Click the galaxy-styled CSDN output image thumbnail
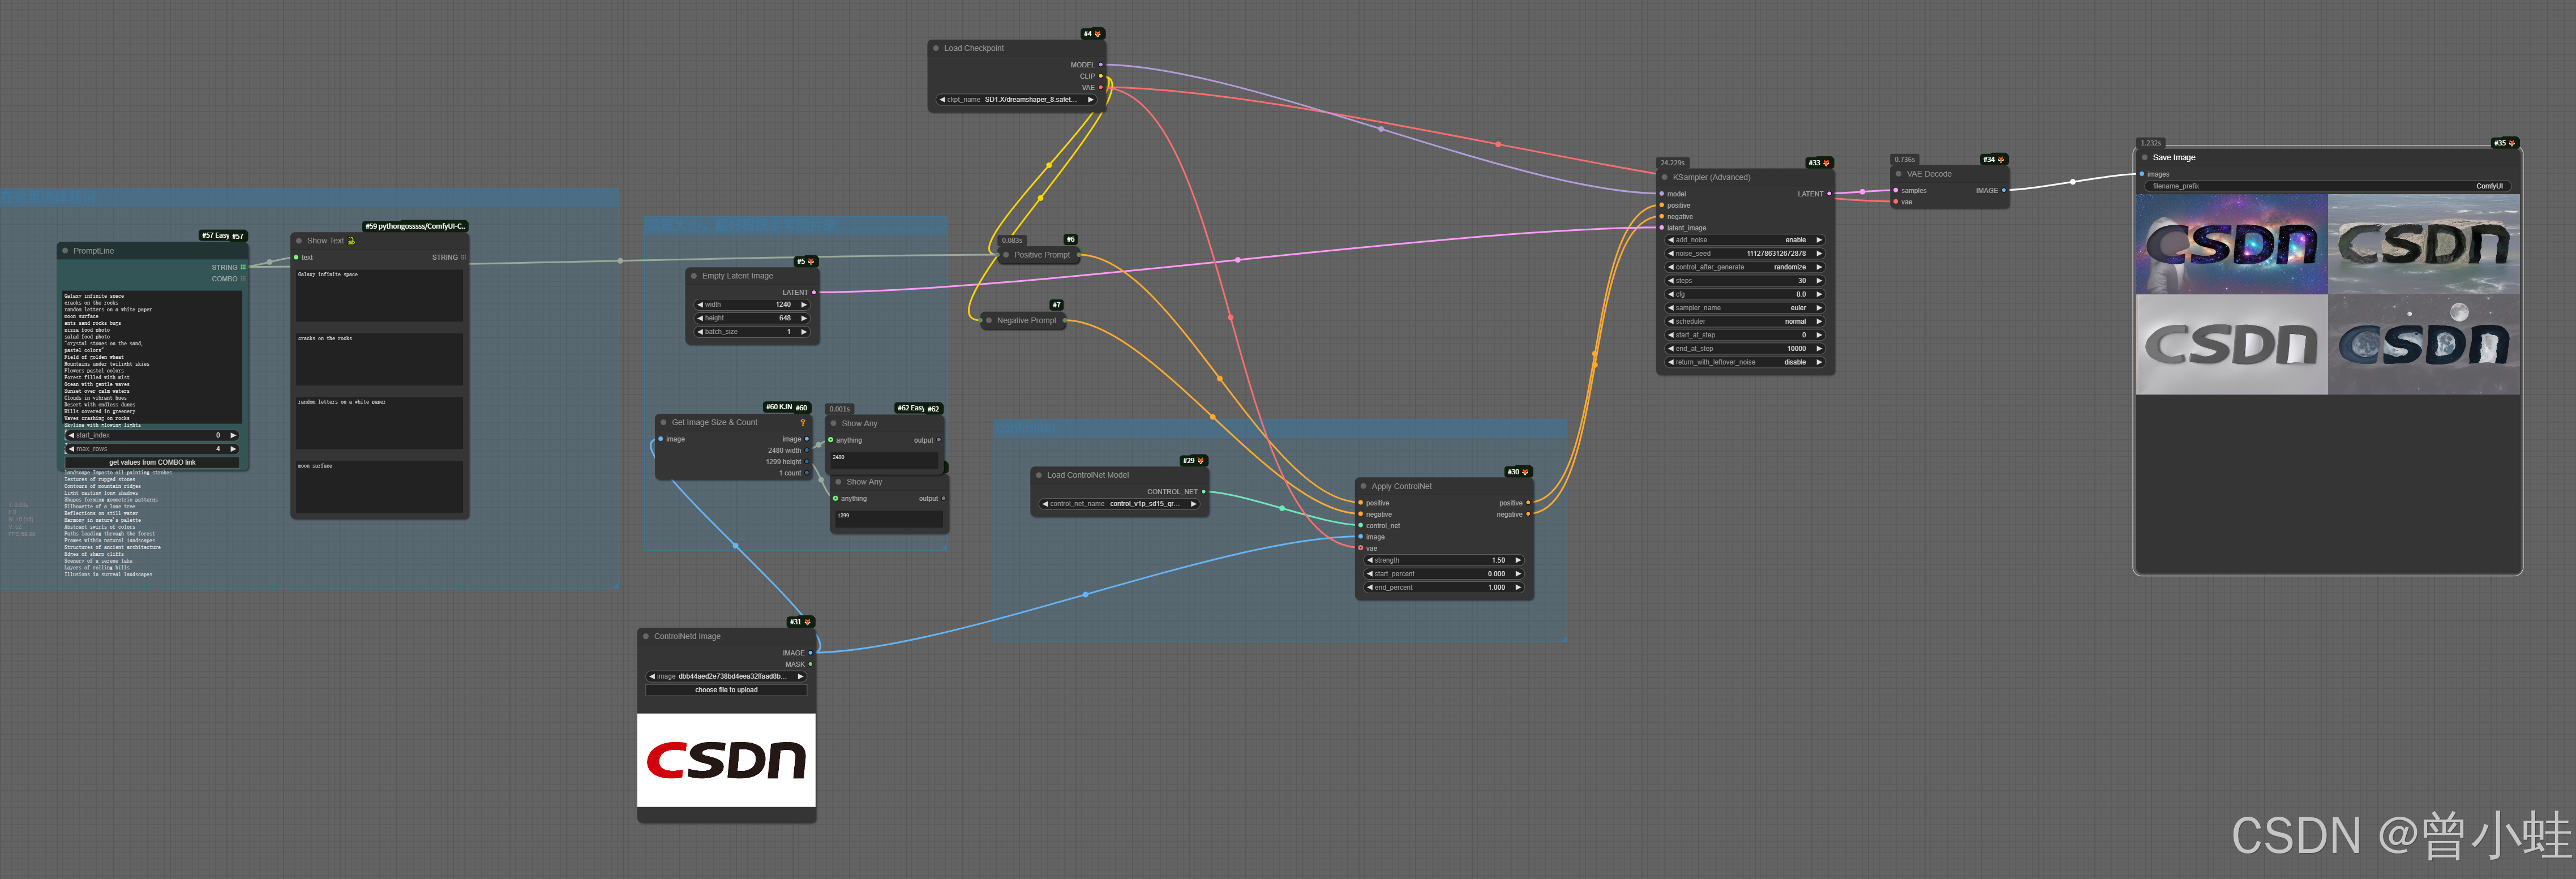2576x879 pixels. (x=2231, y=244)
